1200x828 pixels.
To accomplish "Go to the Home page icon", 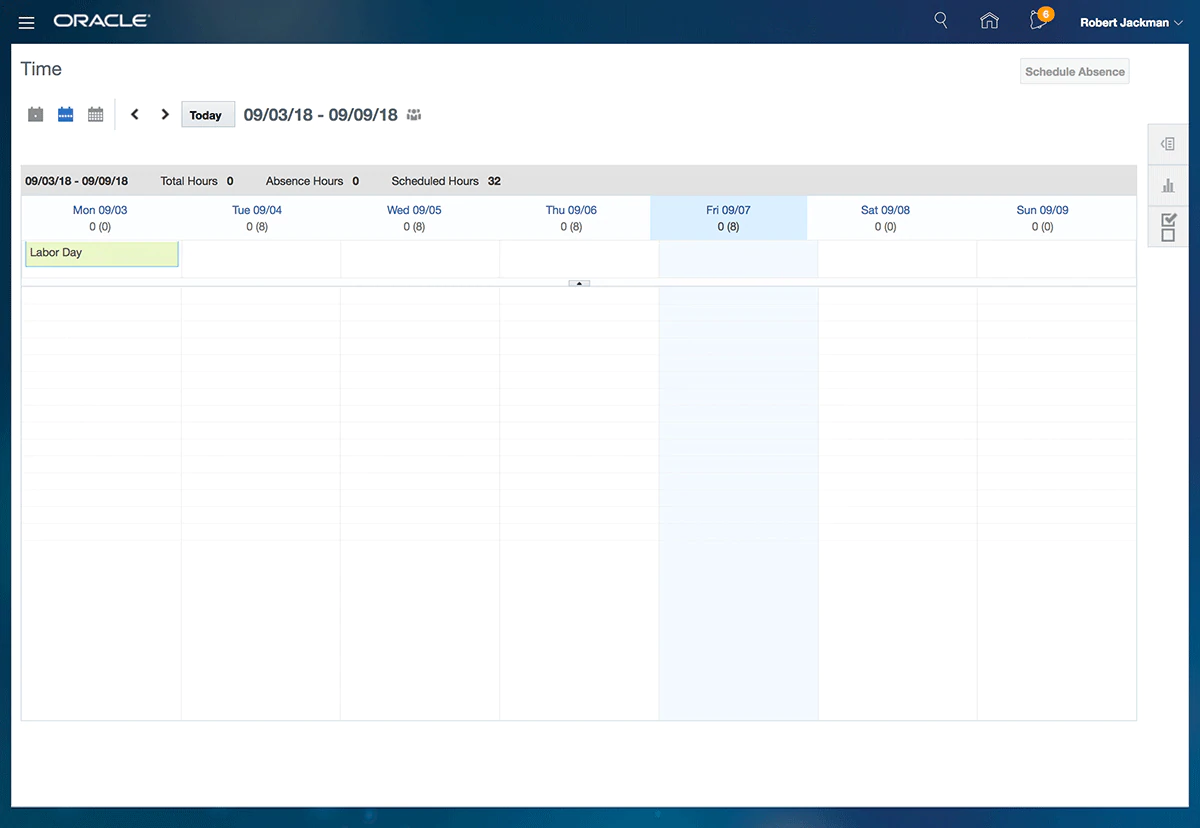I will click(989, 21).
